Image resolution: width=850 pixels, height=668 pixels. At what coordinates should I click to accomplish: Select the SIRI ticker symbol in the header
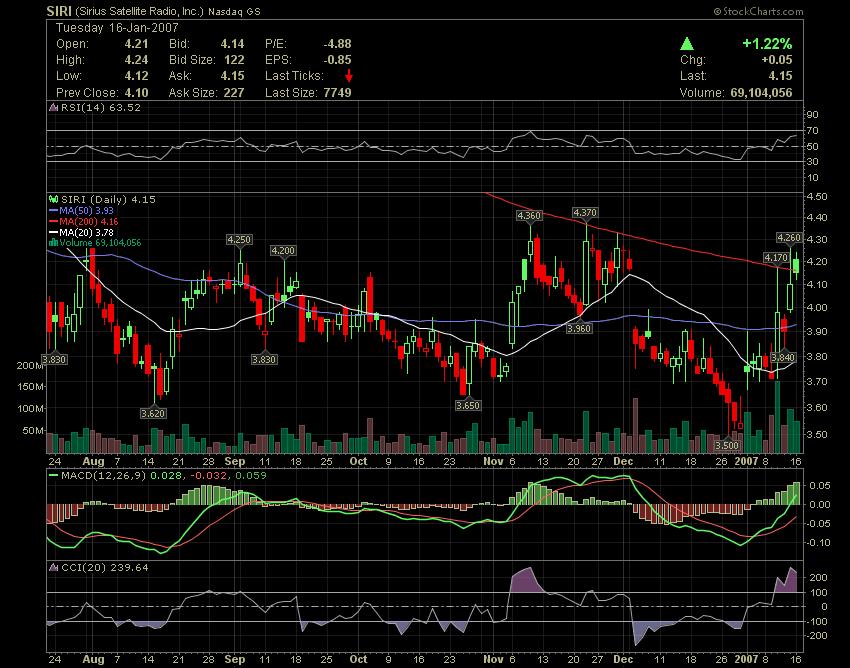[59, 11]
